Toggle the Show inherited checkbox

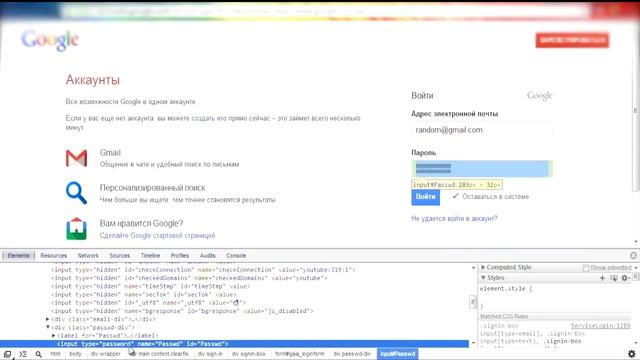pos(586,268)
